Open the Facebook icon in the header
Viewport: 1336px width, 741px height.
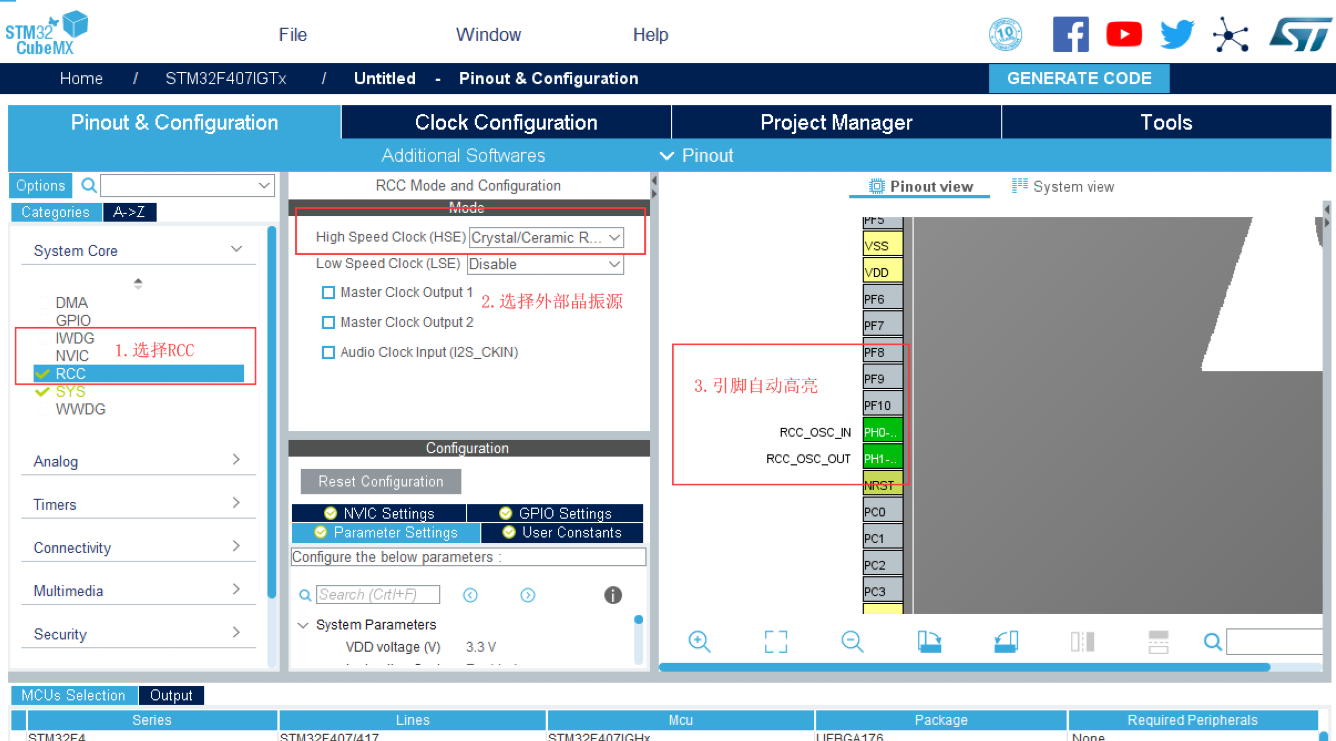point(1070,35)
